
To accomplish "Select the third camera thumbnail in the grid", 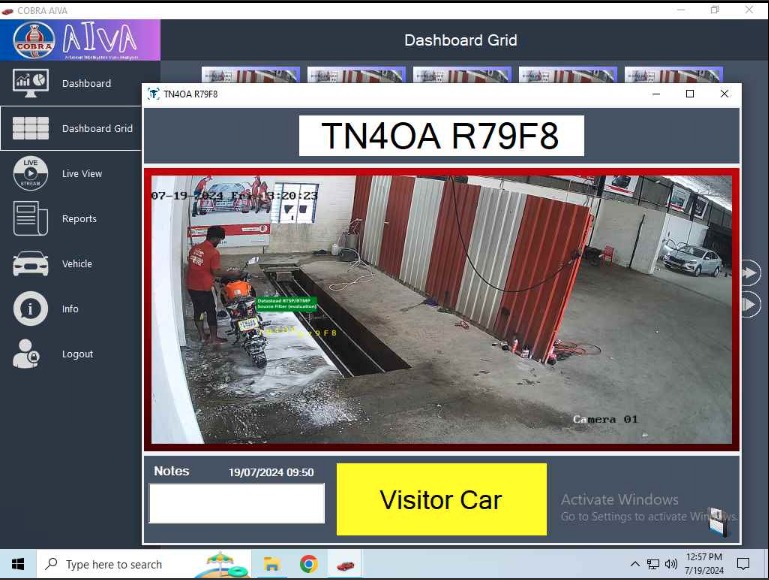I will pyautogui.click(x=462, y=75).
